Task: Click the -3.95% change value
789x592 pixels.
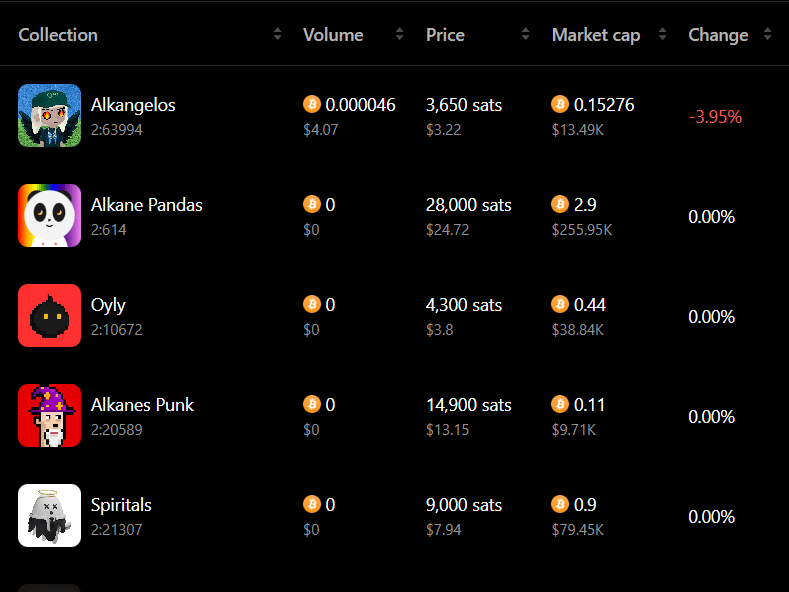Action: click(x=715, y=117)
